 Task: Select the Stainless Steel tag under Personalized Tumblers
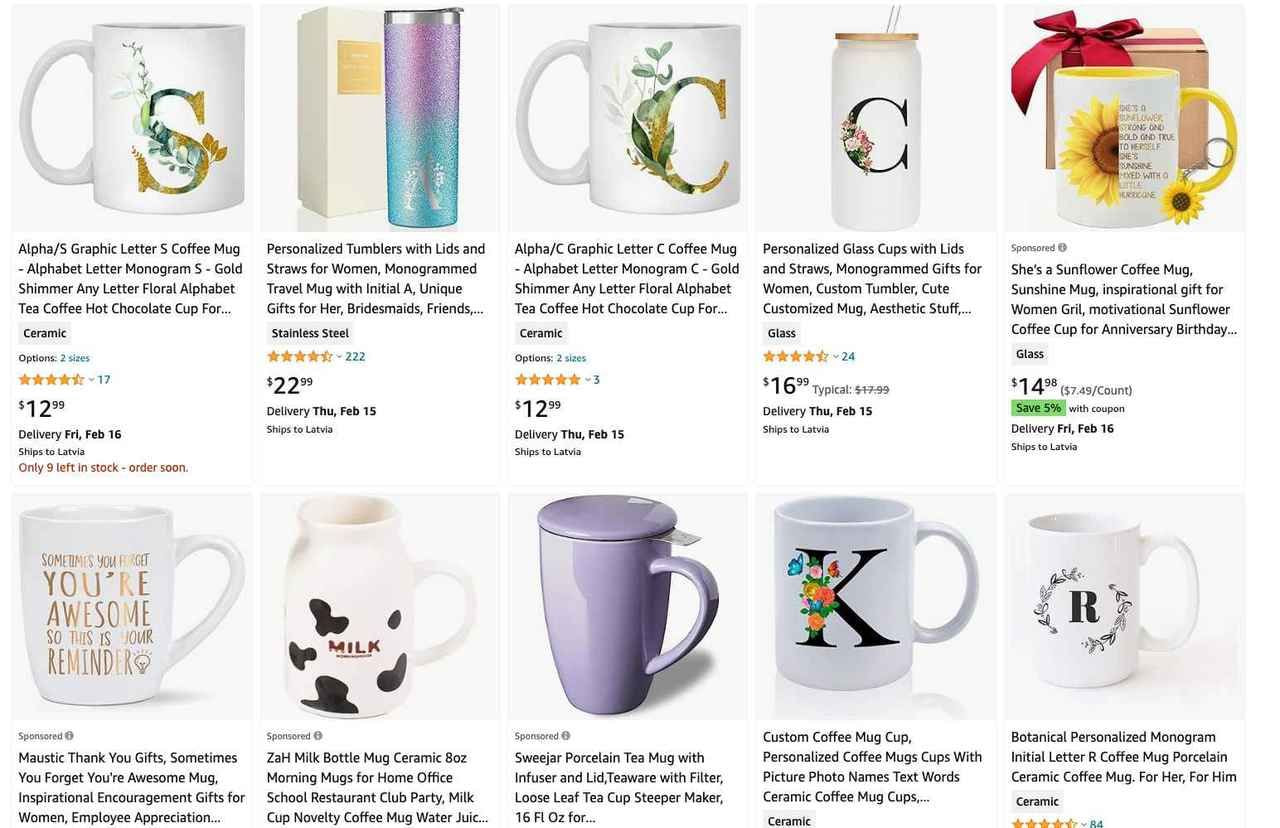click(x=310, y=332)
